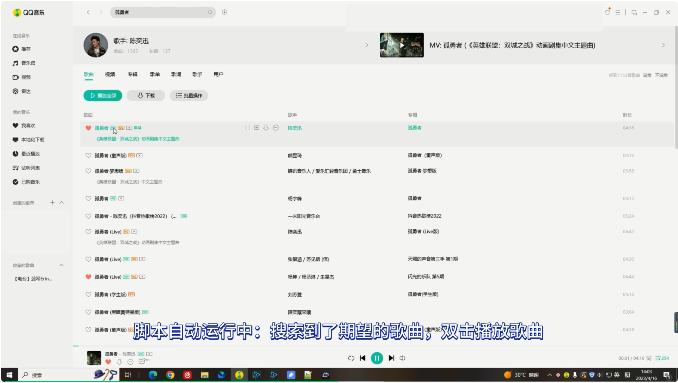
Task: Click the back navigation arrow
Action: 88,12
